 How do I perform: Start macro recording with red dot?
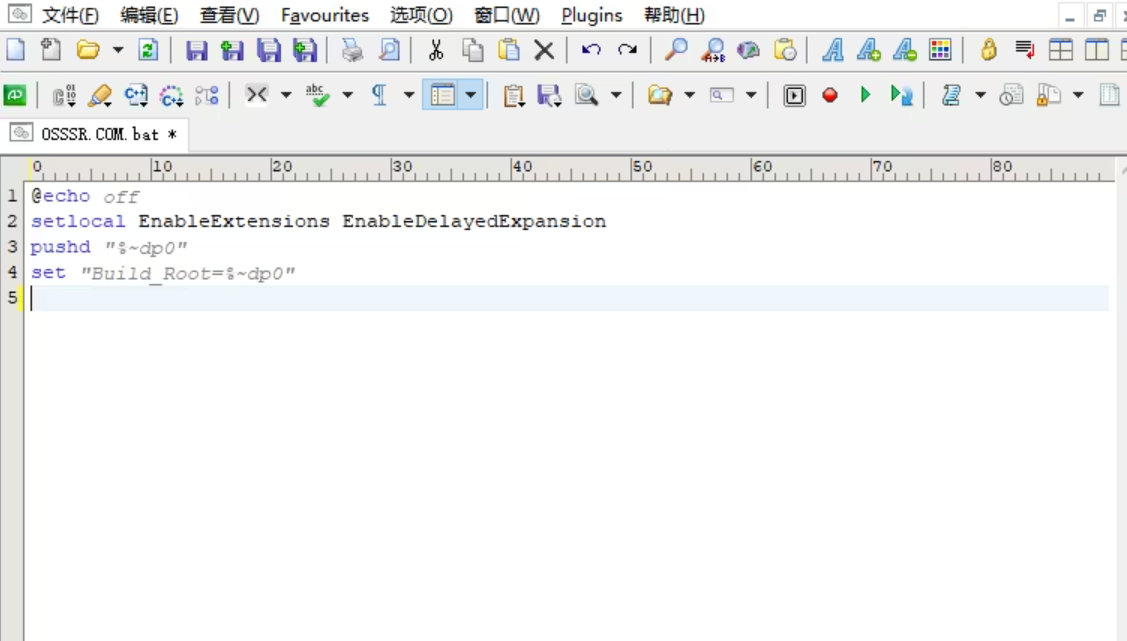[x=830, y=95]
